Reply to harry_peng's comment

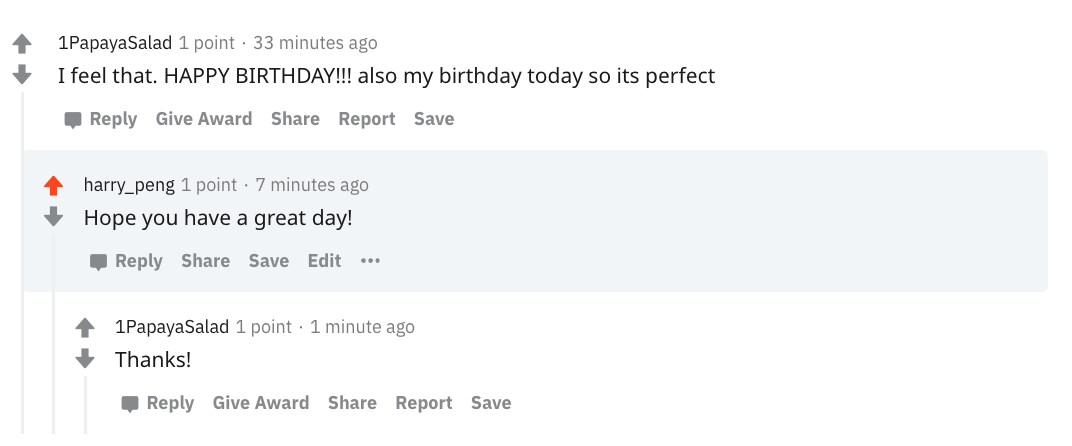point(126,261)
